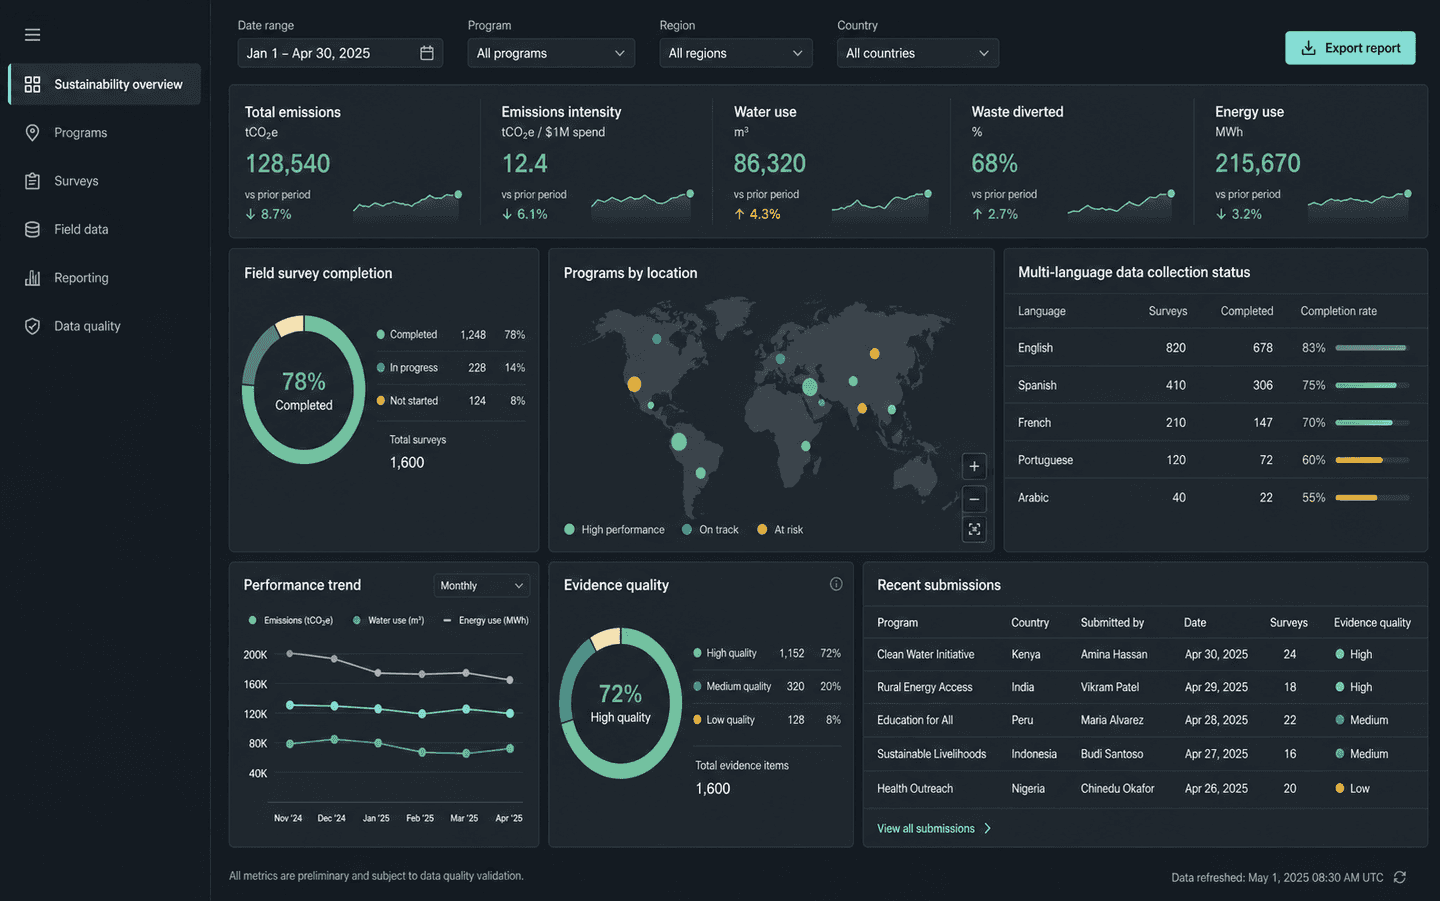Toggle At risk map legend
Viewport: 1440px width, 901px height.
[780, 529]
